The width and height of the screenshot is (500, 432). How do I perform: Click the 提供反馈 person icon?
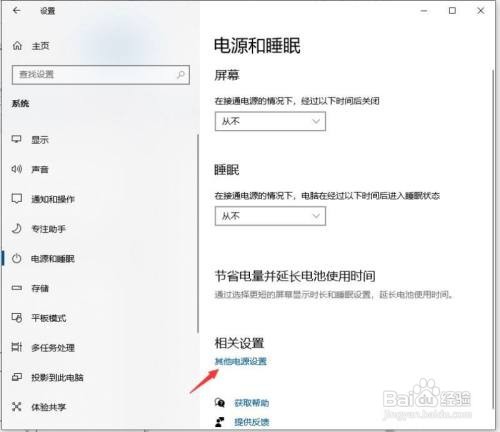coord(220,422)
